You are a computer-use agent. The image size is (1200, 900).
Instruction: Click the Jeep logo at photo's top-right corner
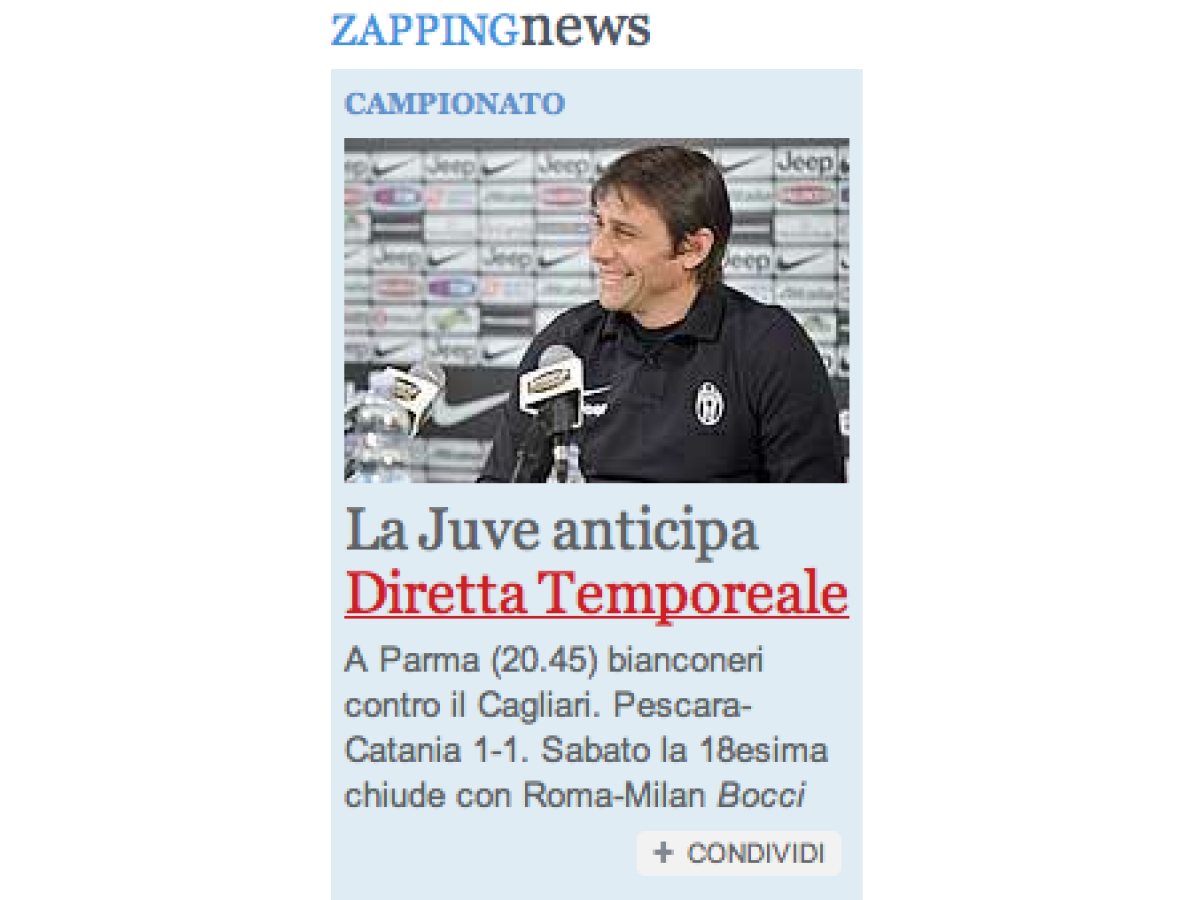805,161
